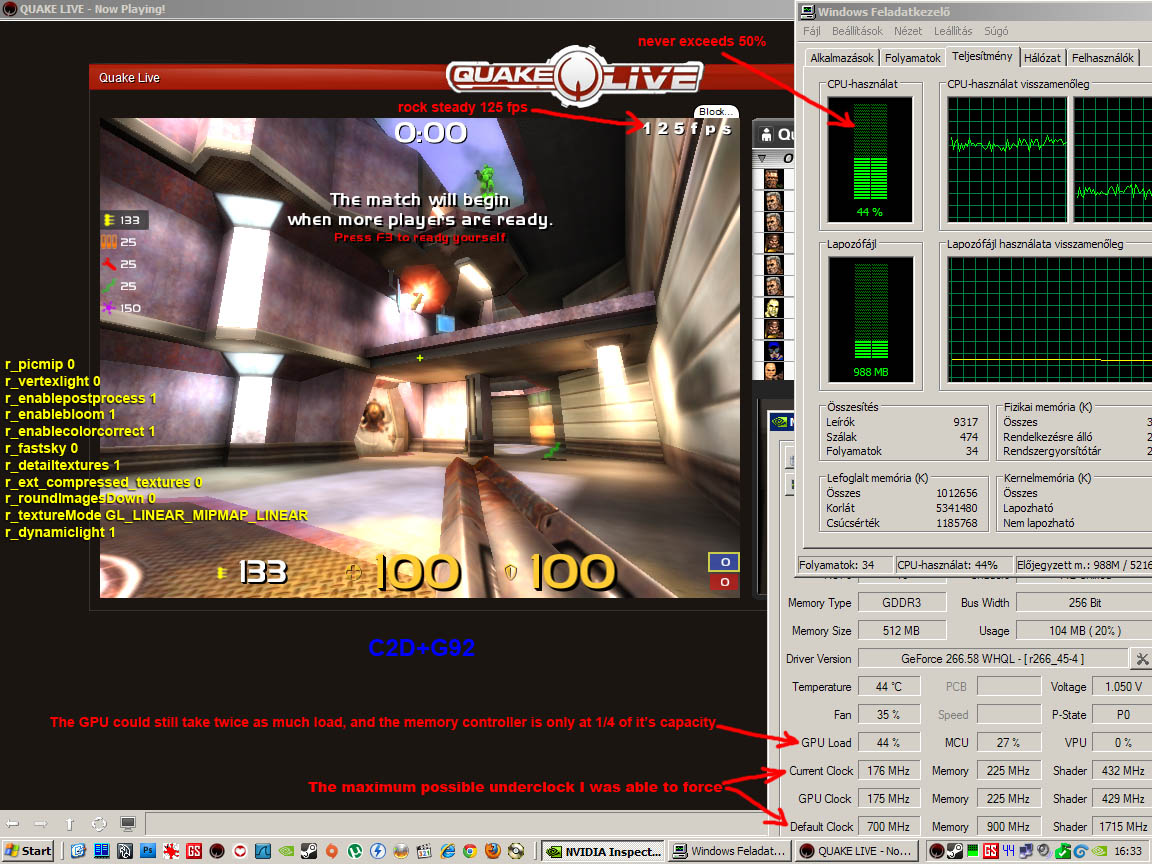Click the CPU usage history graph
The width and height of the screenshot is (1152, 864).
[1007, 159]
